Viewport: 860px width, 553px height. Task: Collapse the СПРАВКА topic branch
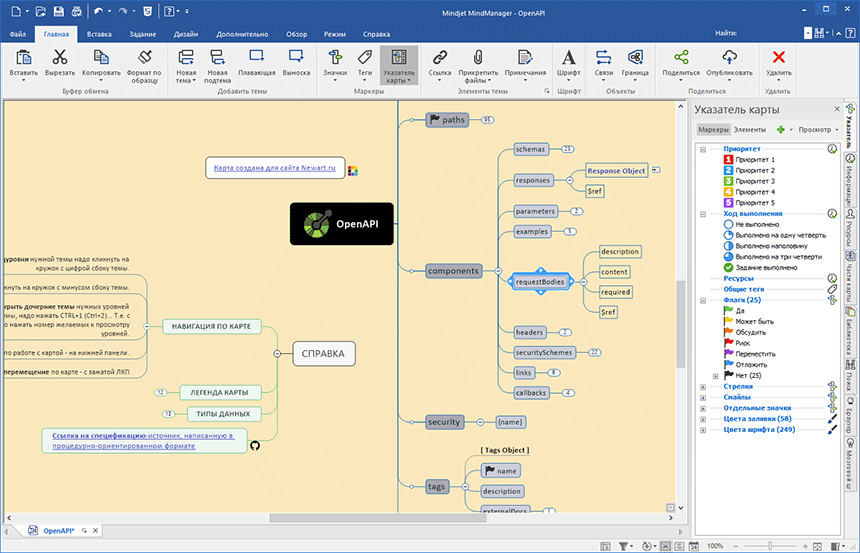point(277,354)
